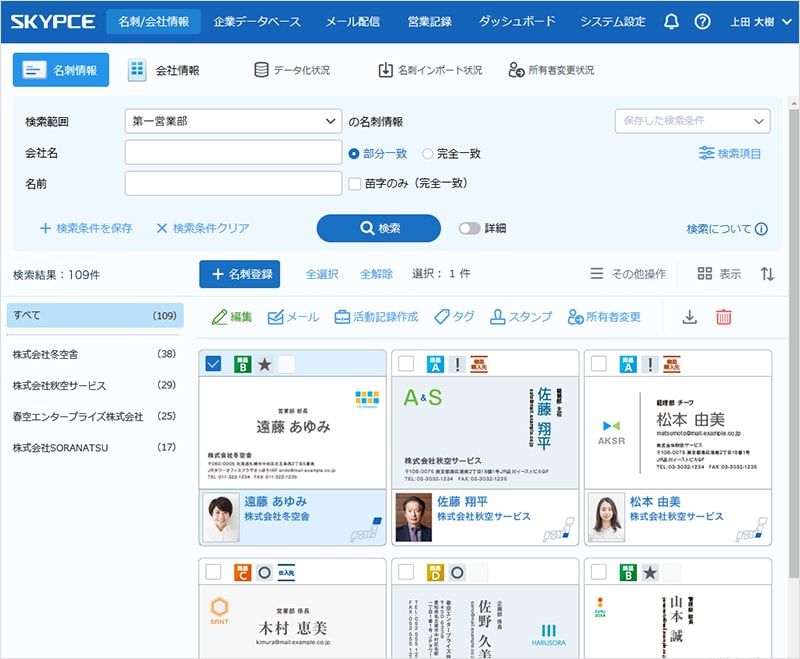
Task: Click the 編集 pencil icon
Action: (x=219, y=317)
